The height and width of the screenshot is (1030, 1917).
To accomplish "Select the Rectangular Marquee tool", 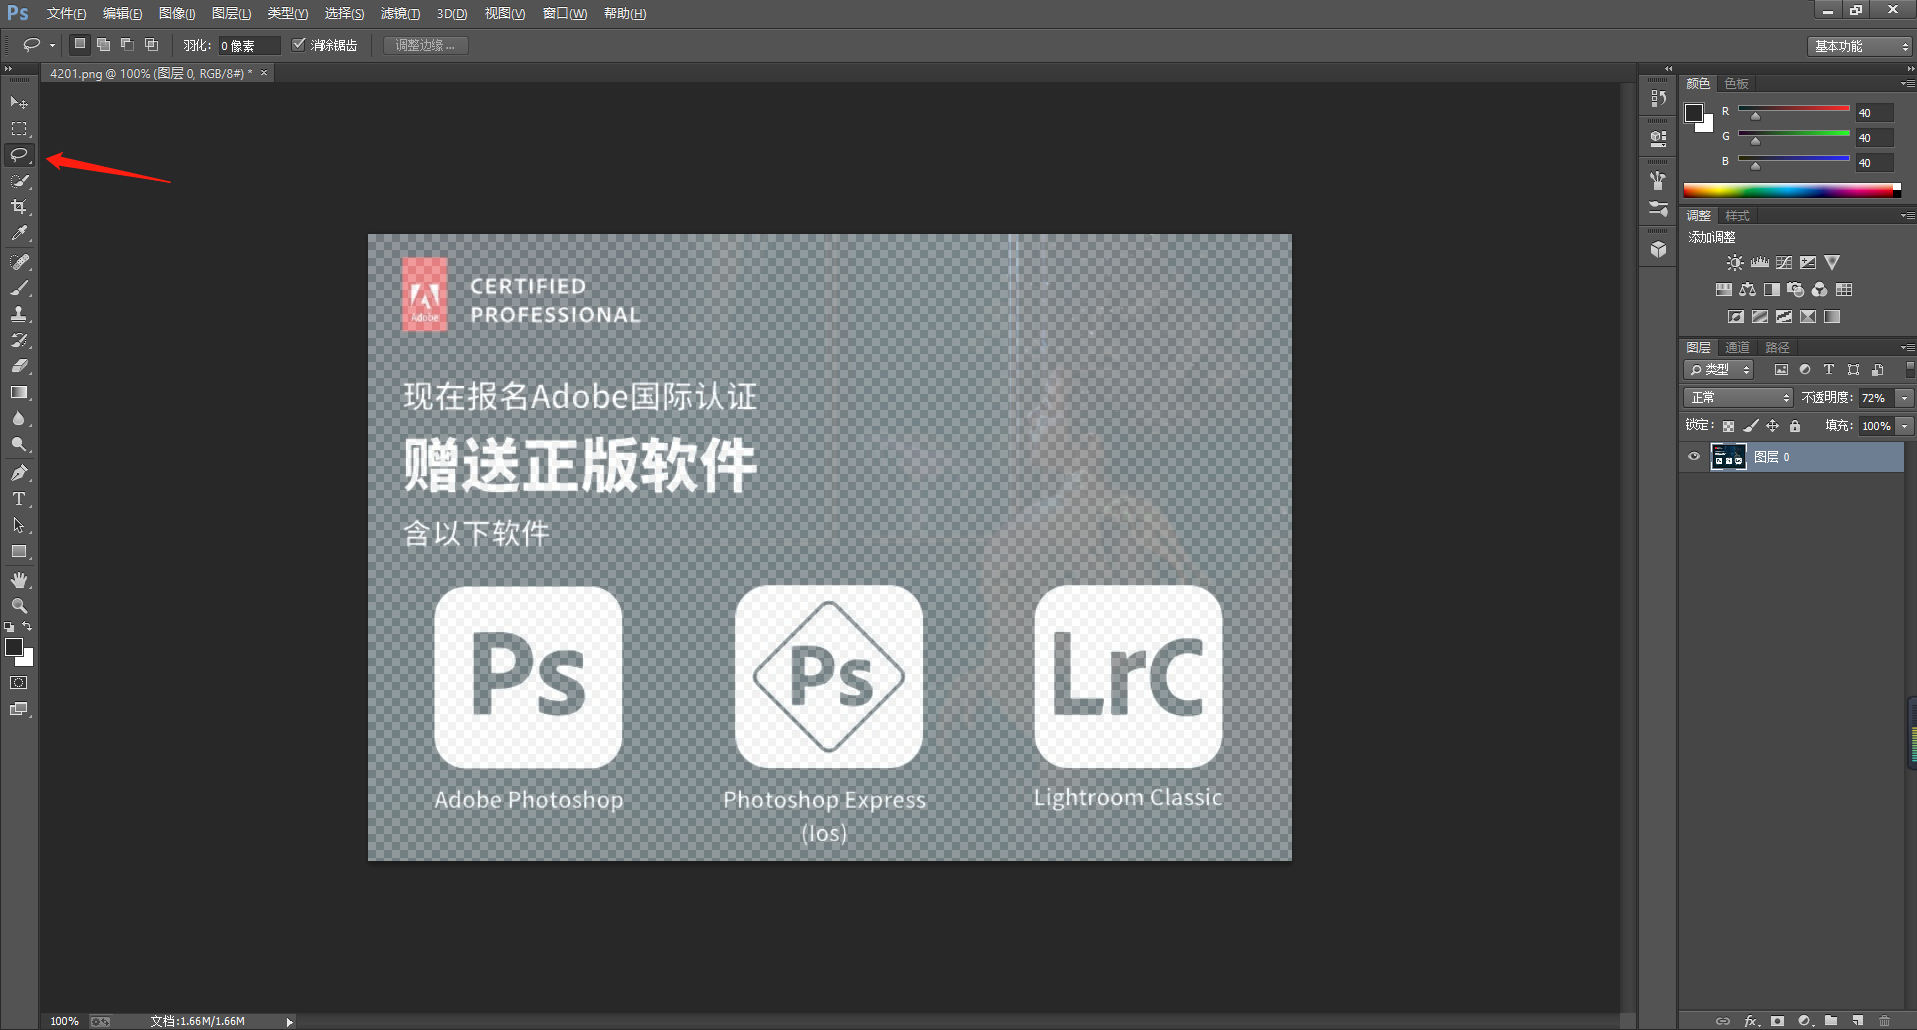I will click(19, 129).
